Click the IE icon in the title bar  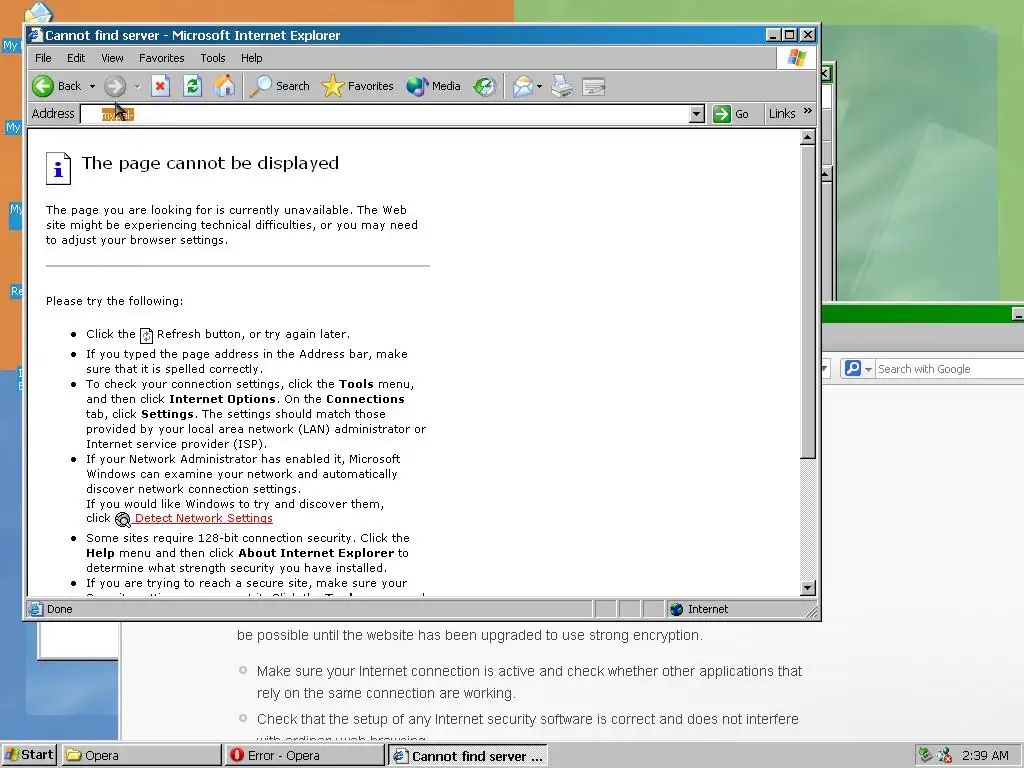coord(35,35)
